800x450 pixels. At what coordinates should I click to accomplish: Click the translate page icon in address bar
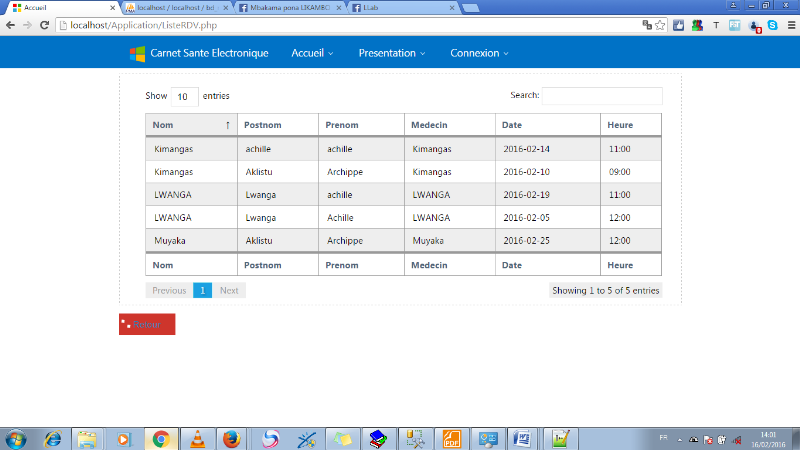647,25
